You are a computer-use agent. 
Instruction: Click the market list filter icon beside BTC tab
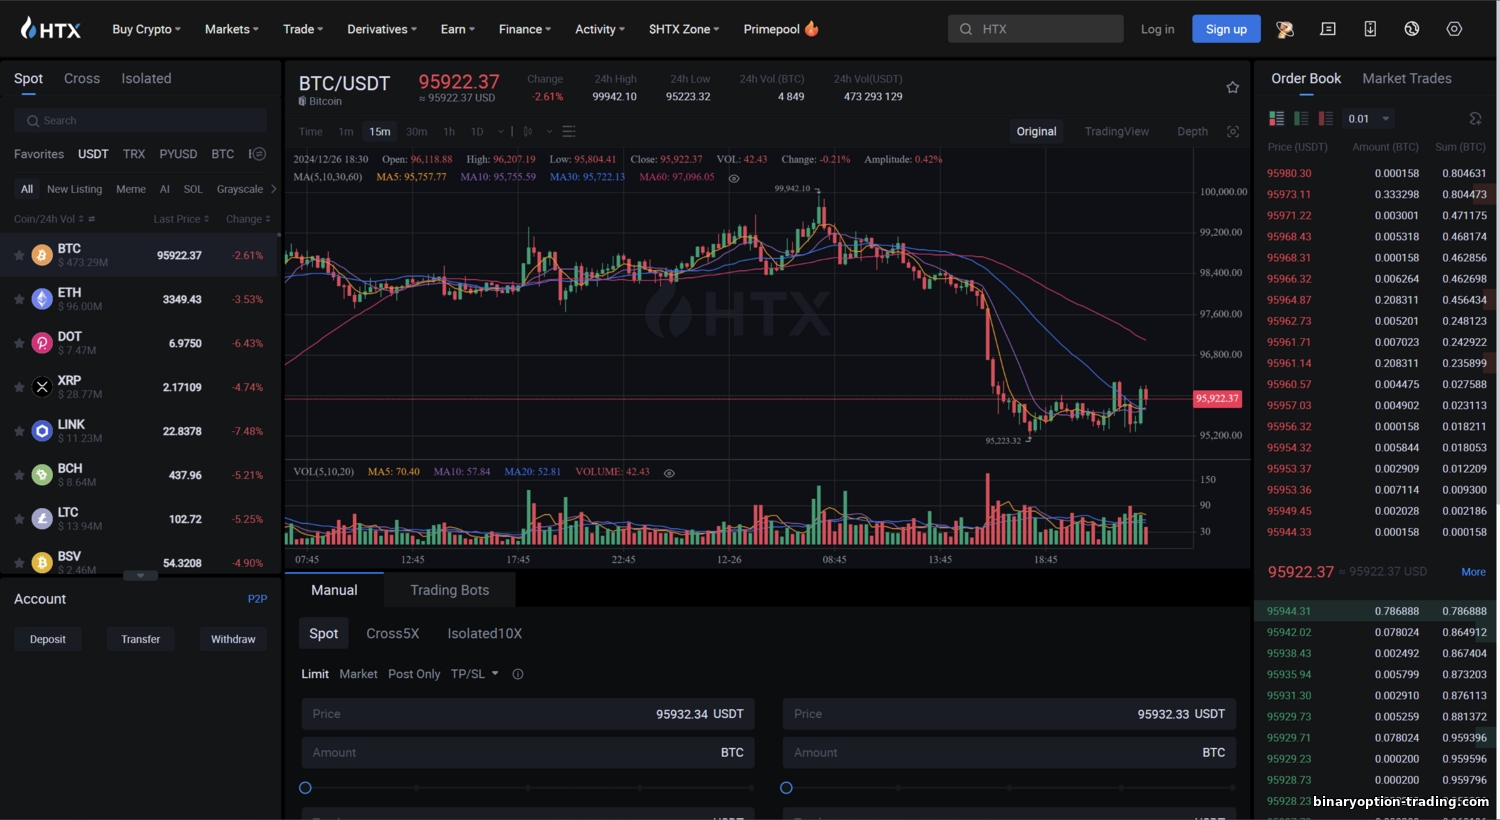pos(257,154)
